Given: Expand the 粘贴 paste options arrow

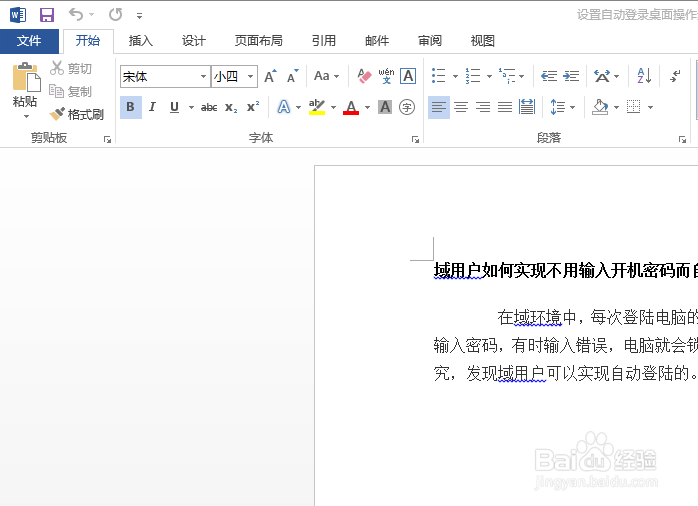Looking at the screenshot, I should point(26,117).
